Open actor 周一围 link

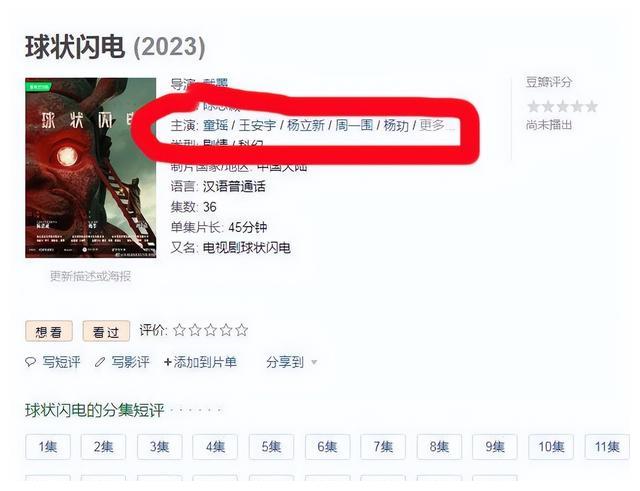click(354, 125)
